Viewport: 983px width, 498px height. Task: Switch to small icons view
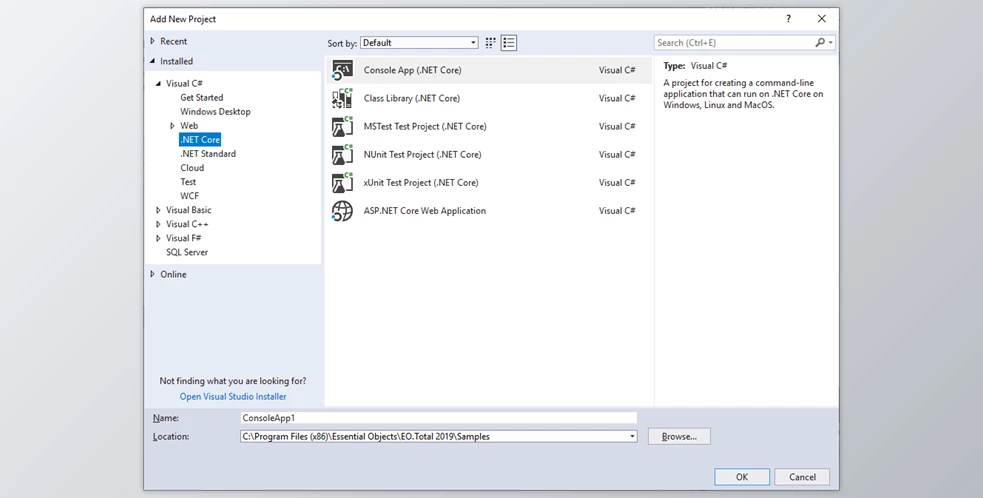490,43
